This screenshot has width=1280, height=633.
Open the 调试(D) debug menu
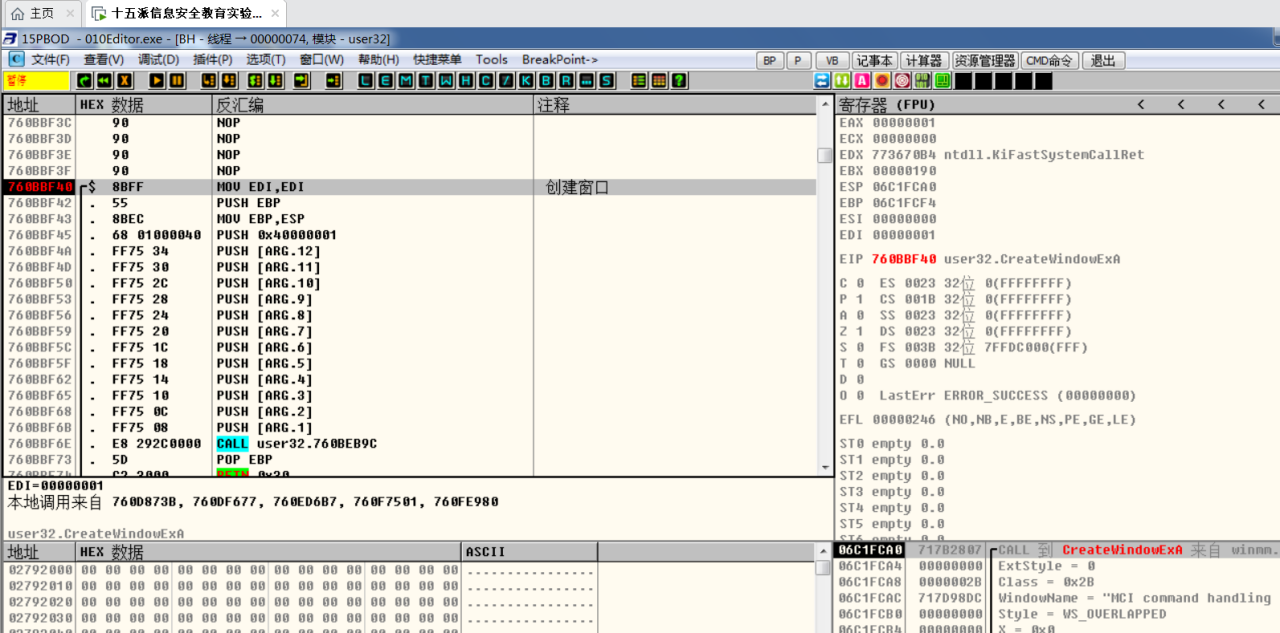[158, 60]
